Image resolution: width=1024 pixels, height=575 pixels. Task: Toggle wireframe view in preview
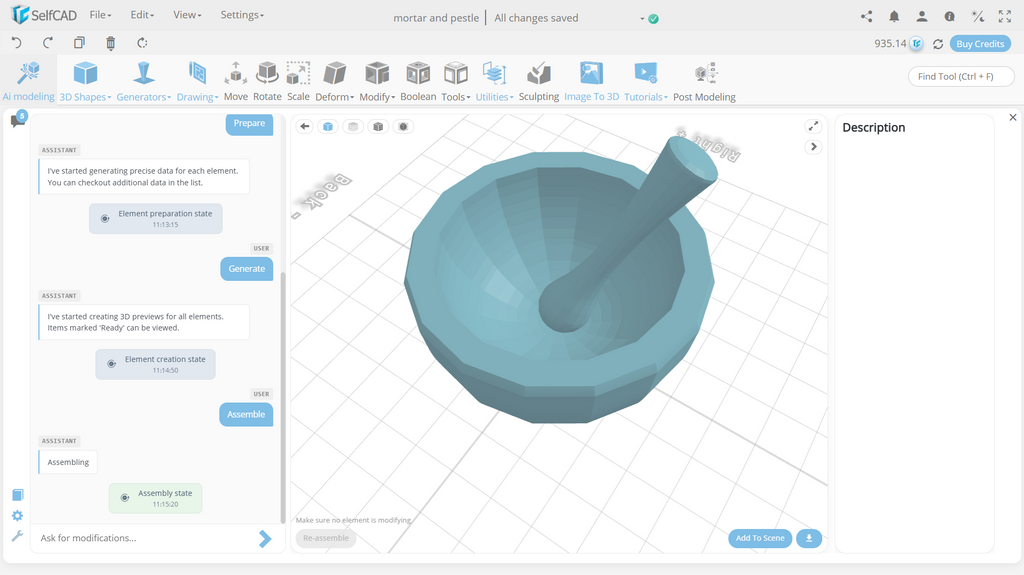[353, 126]
